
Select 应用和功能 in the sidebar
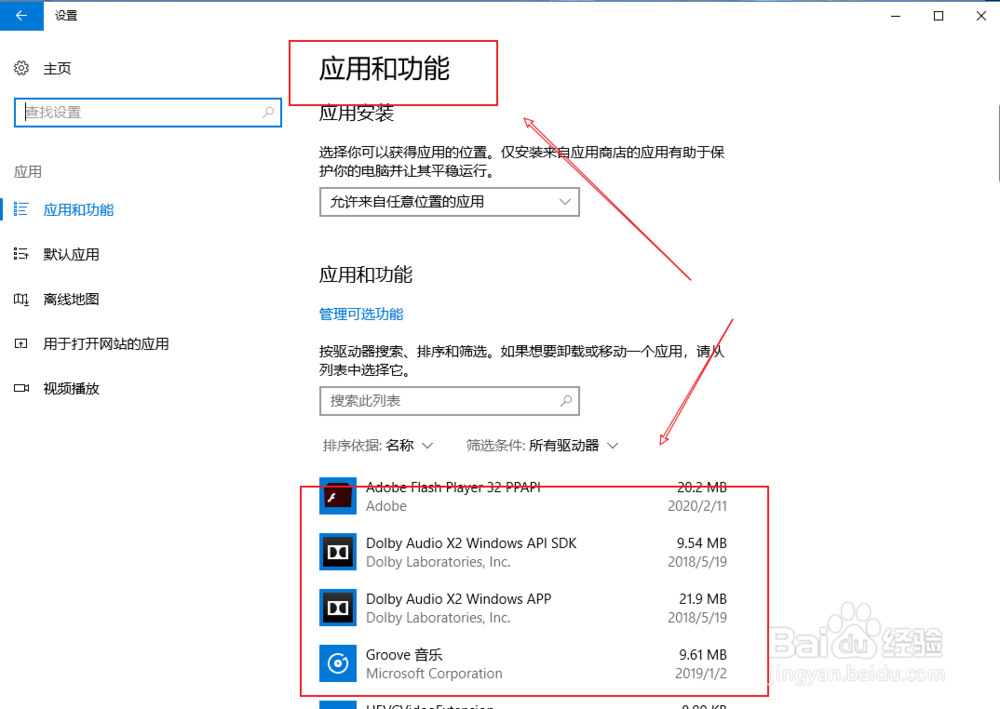(x=78, y=210)
